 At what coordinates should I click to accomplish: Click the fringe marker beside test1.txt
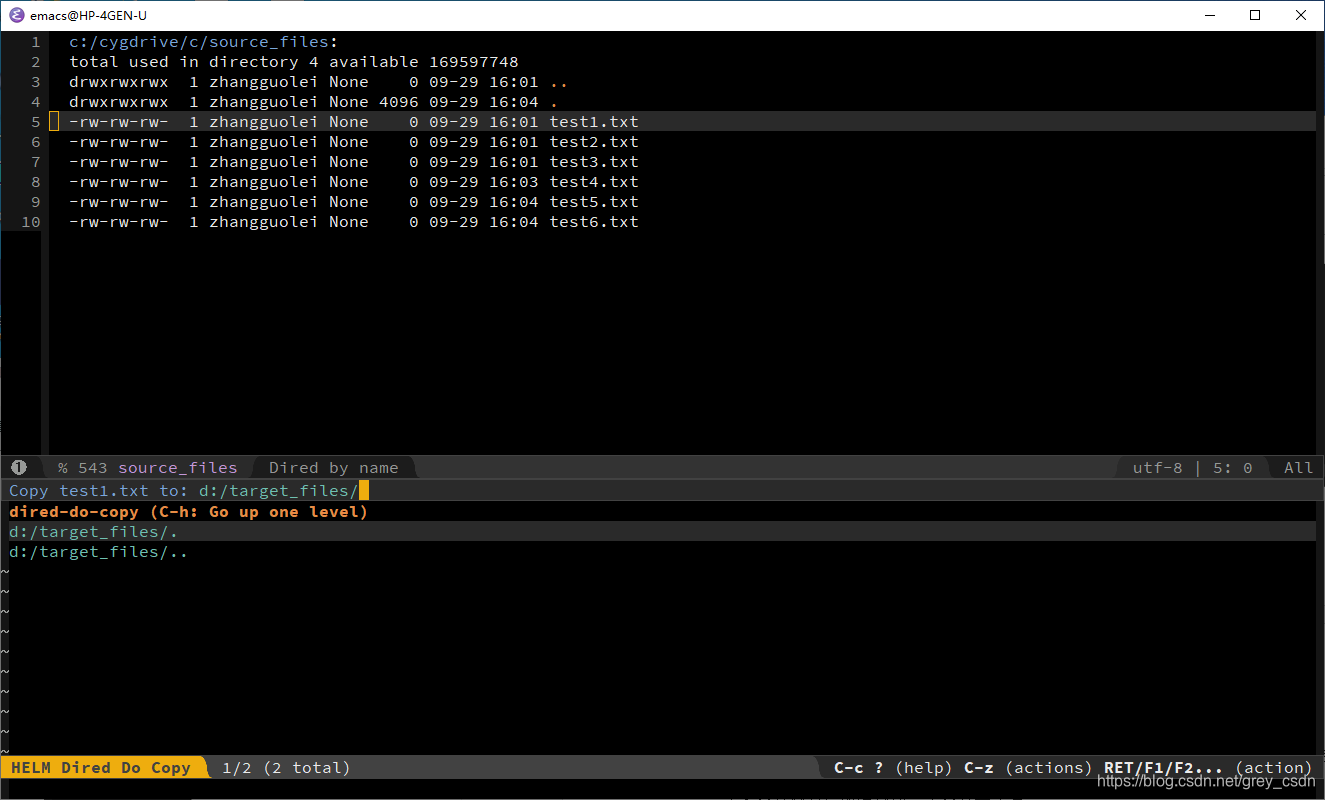point(55,121)
